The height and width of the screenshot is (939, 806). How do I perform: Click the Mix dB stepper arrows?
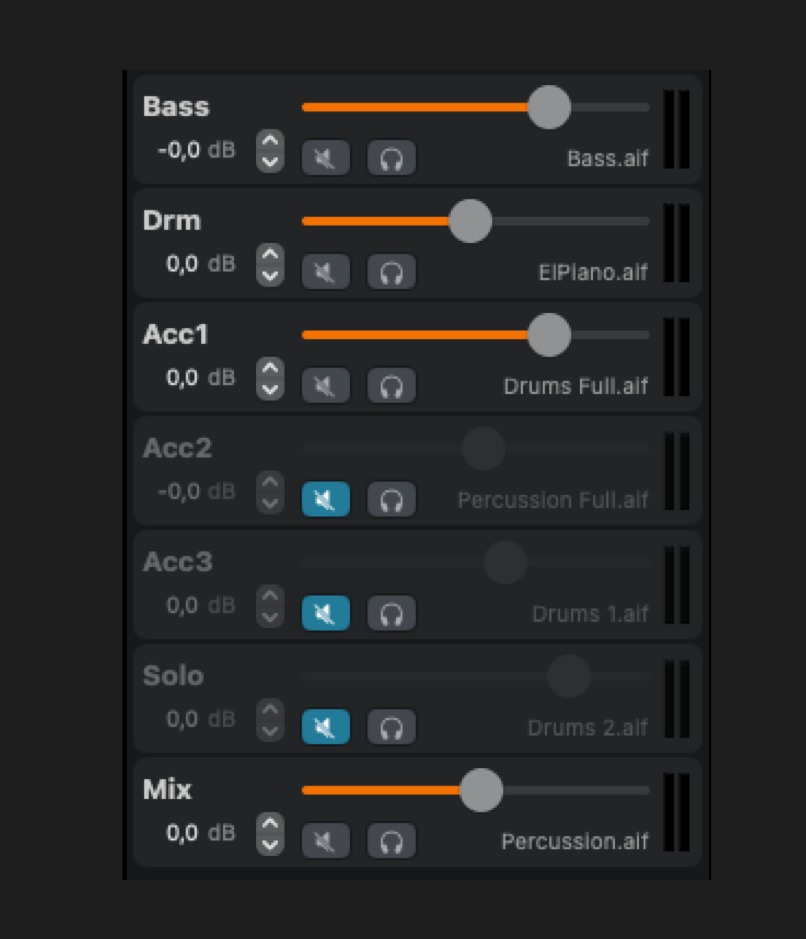click(x=270, y=833)
